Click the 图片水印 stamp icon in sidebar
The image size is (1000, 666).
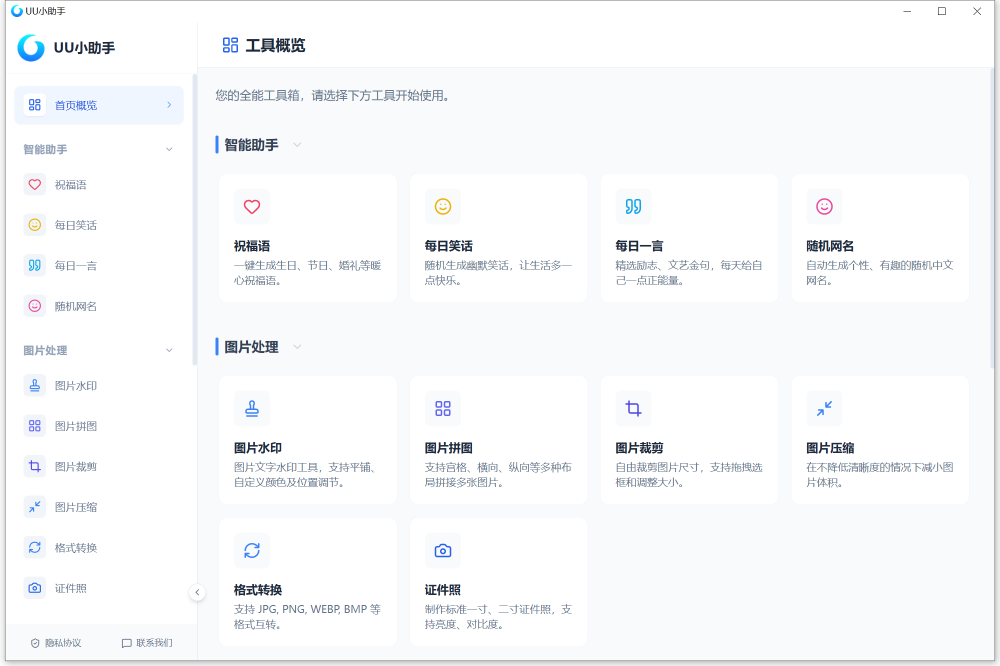tap(35, 386)
